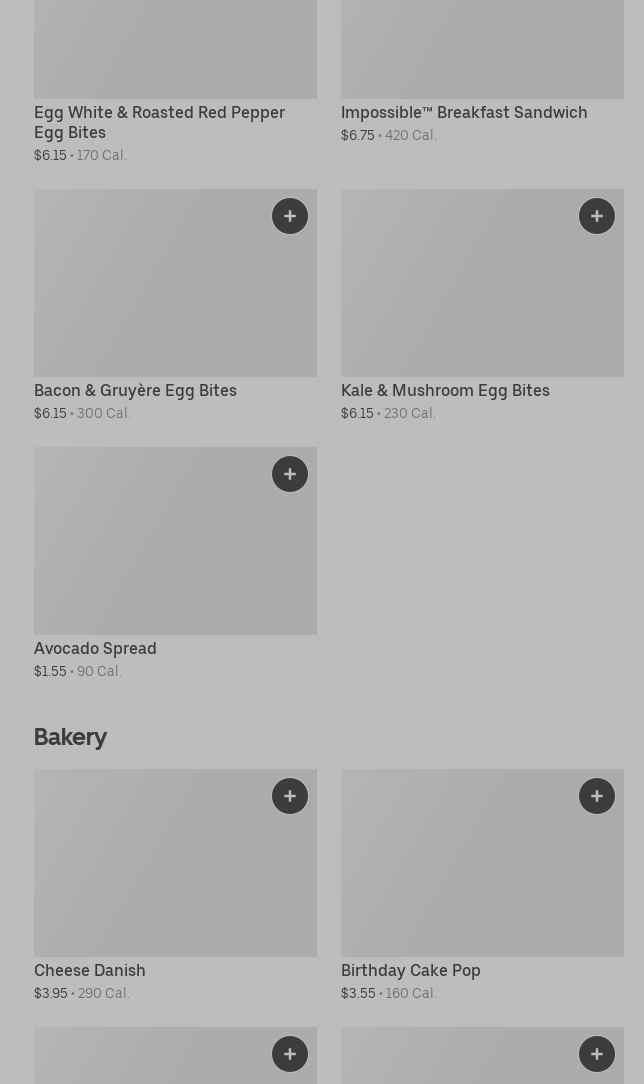Add Bacon & Gruyère Egg Bites with plus
Image resolution: width=644 pixels, height=1084 pixels.
point(290,216)
